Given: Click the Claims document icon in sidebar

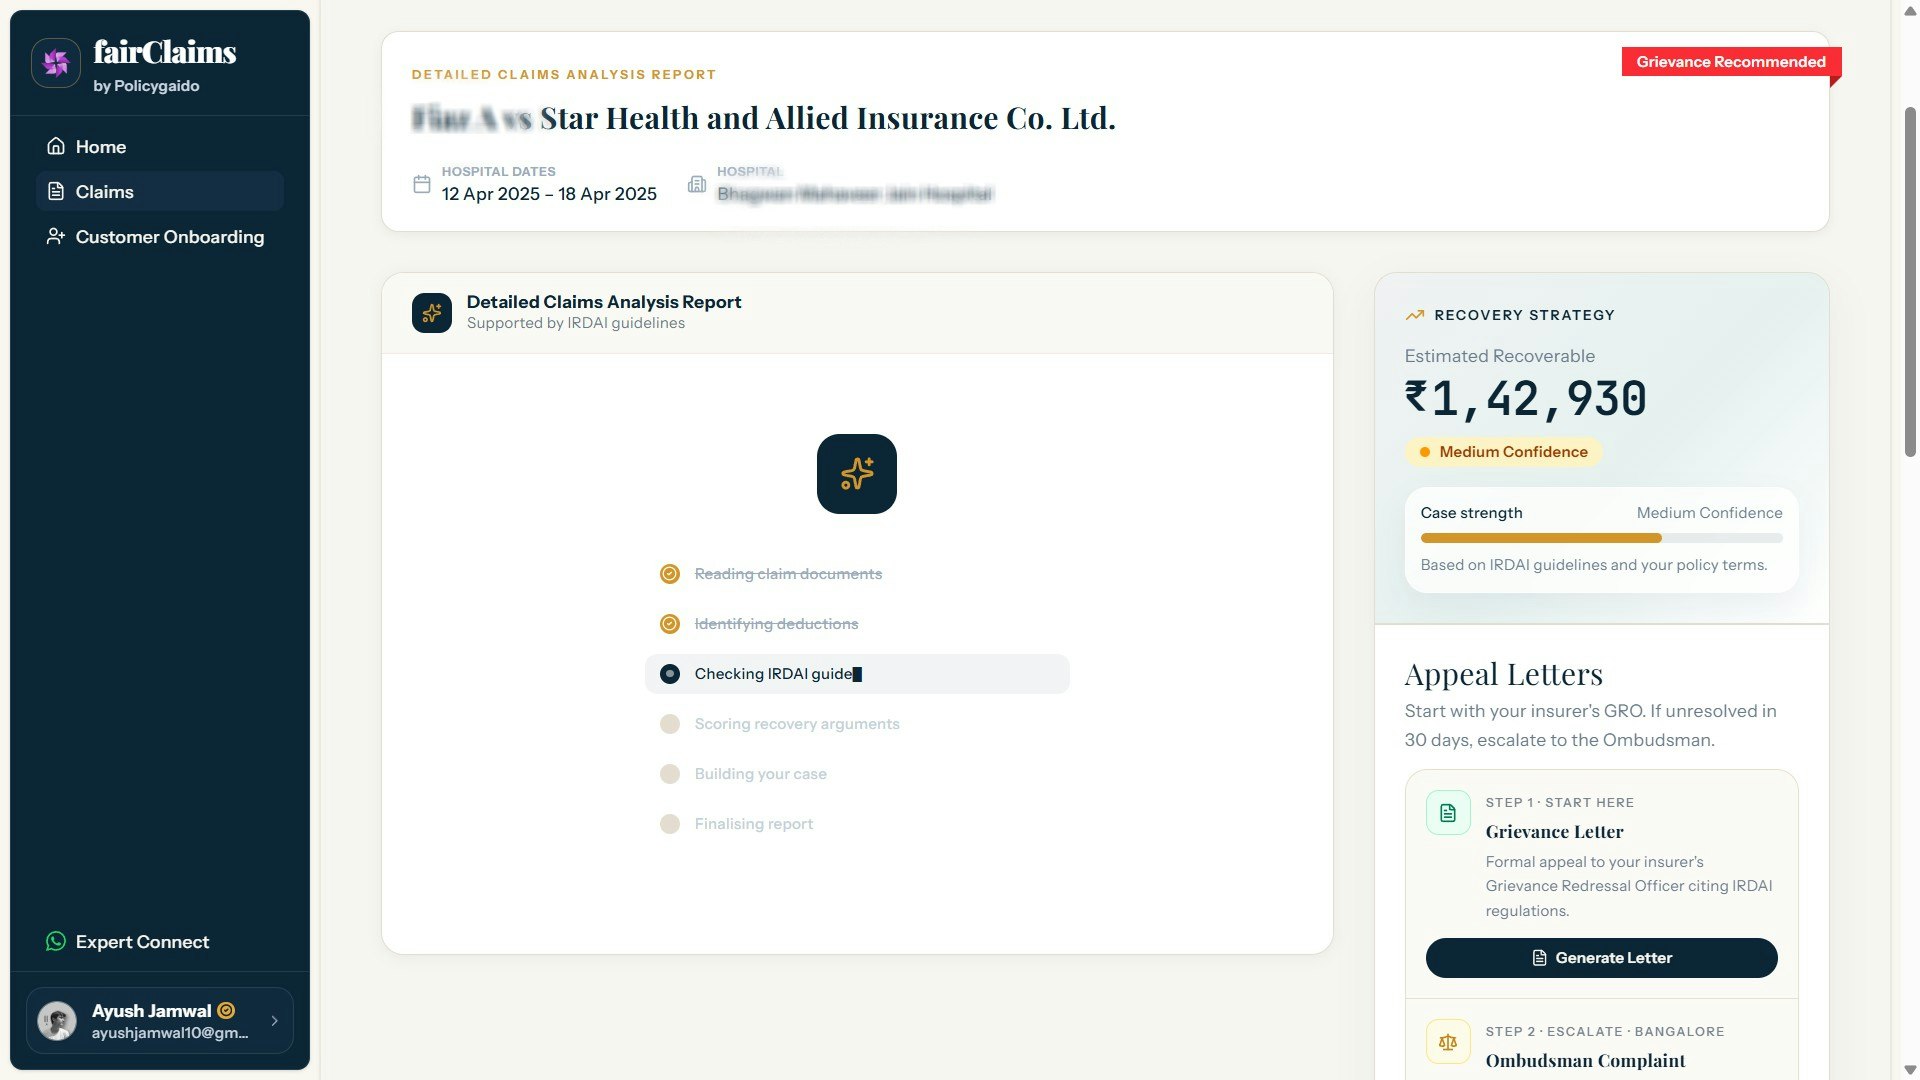Looking at the screenshot, I should (56, 192).
